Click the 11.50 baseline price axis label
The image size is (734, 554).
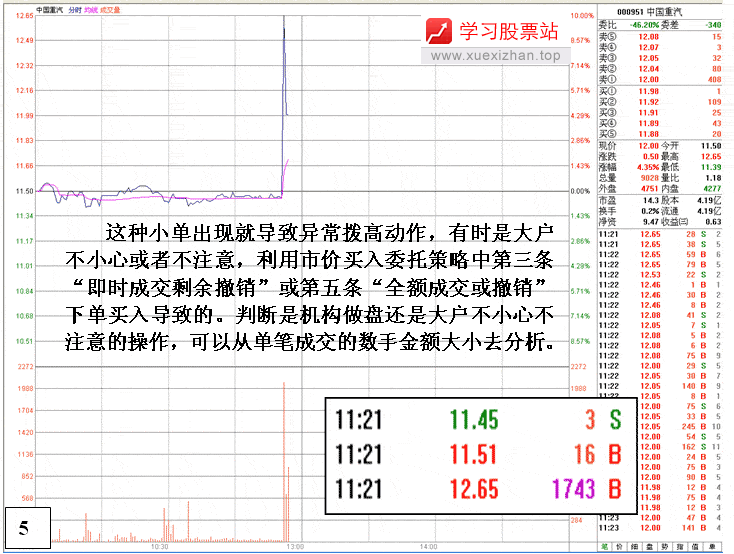[x=25, y=191]
